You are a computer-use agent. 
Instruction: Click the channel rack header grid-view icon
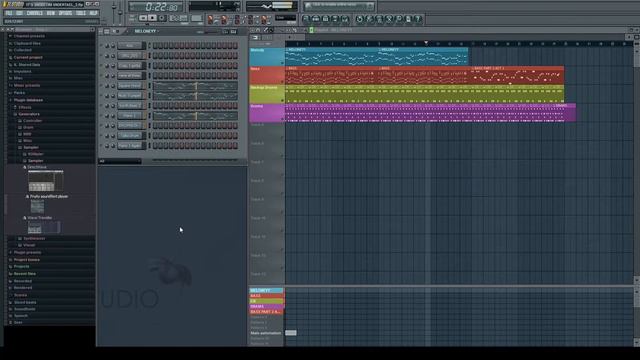pyautogui.click(x=107, y=31)
